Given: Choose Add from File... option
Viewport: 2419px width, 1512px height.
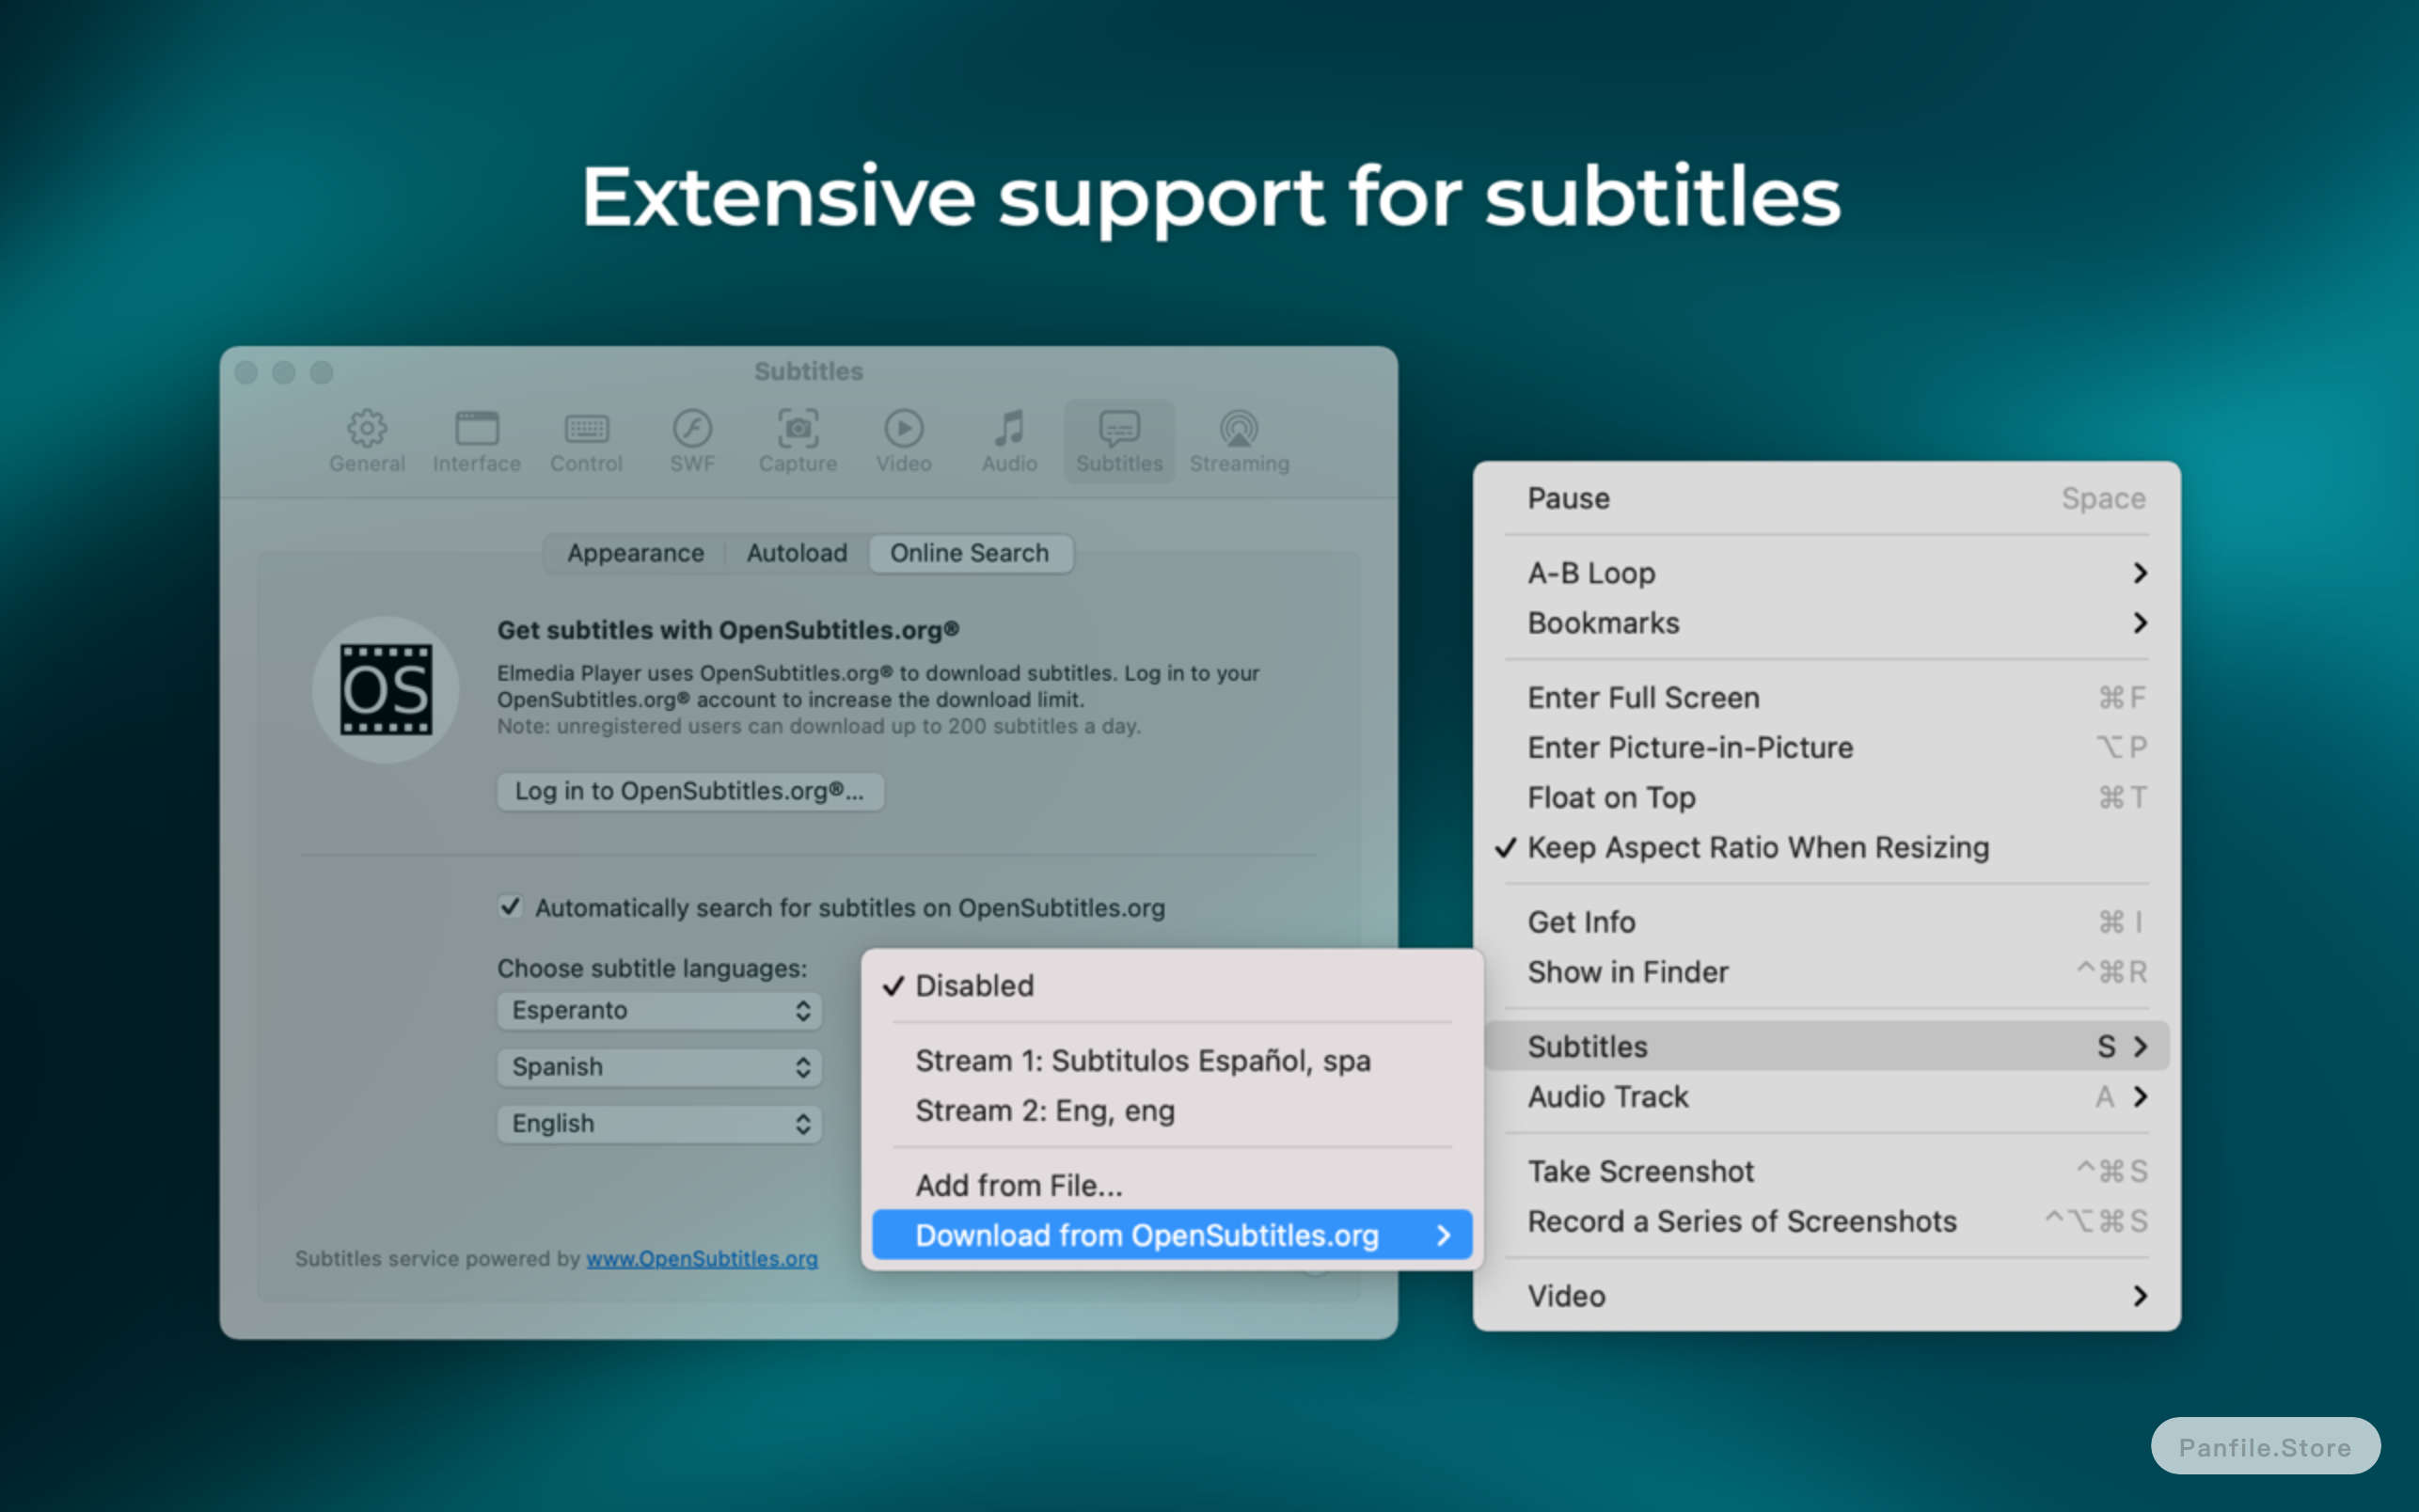Looking at the screenshot, I should coord(1172,1185).
